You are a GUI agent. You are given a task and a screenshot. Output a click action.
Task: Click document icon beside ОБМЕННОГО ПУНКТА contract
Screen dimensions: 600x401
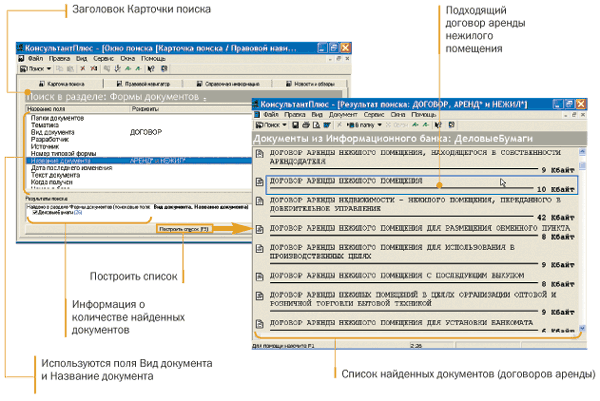click(x=260, y=229)
